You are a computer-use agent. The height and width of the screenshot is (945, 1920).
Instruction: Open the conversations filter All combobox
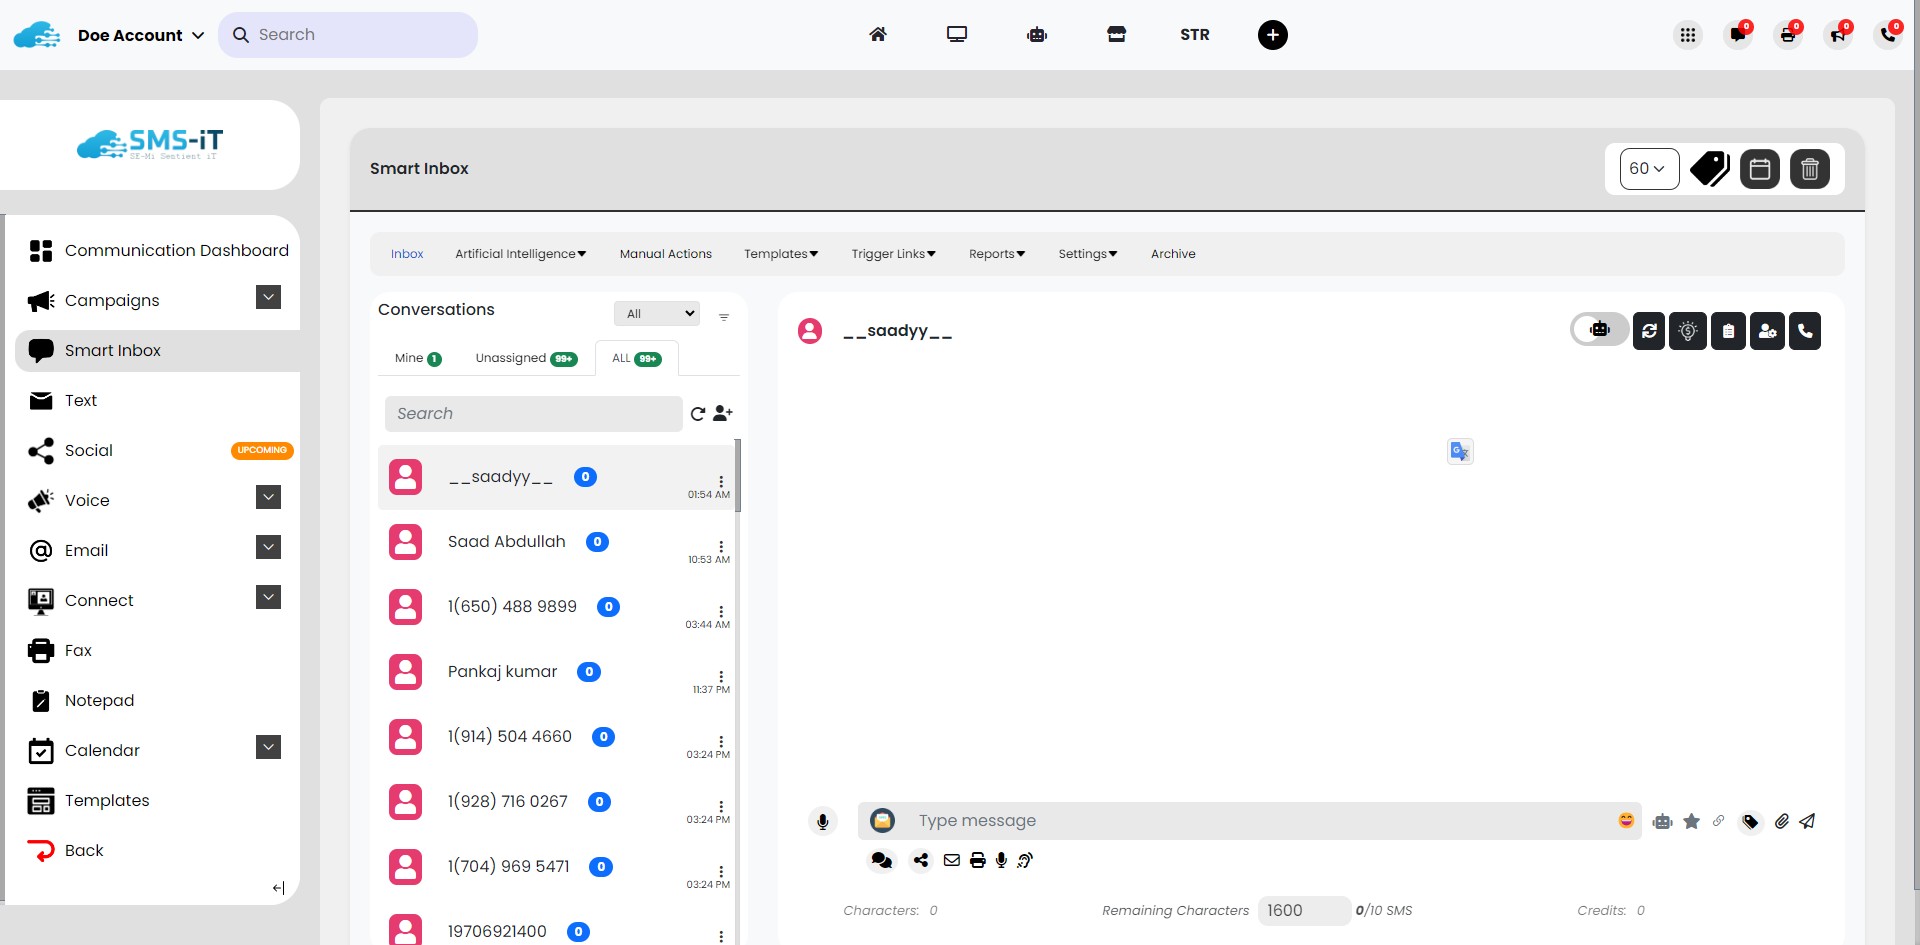[x=656, y=313]
